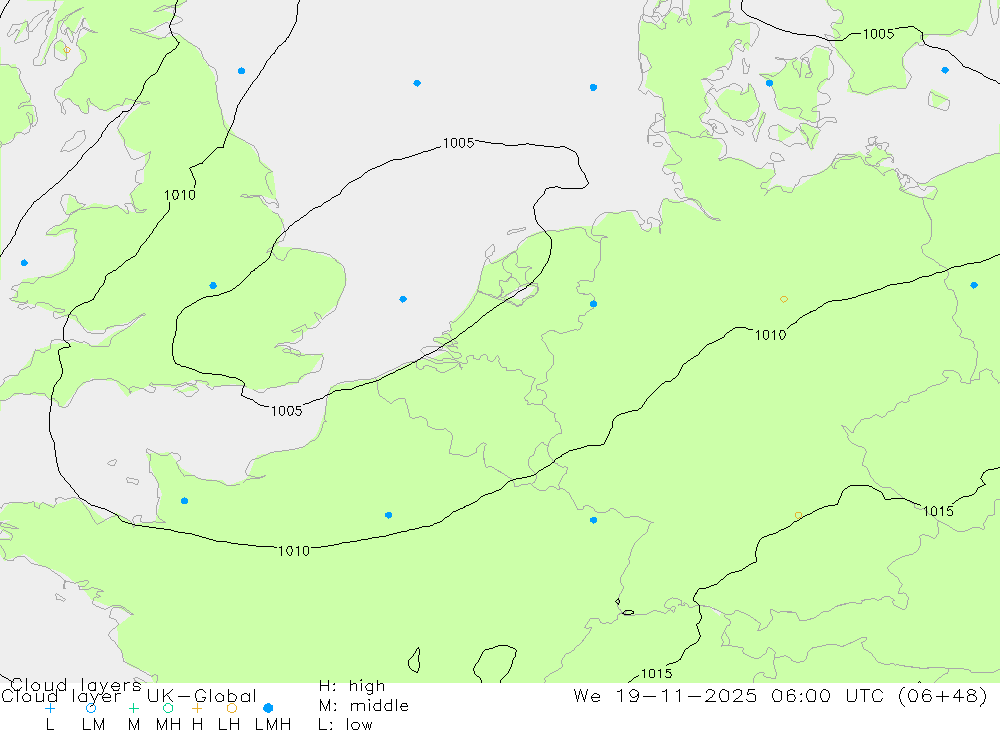Screen dimensions: 1000x733
Task: Click the 1005 isobar label in the North Sea
Action: (x=459, y=143)
